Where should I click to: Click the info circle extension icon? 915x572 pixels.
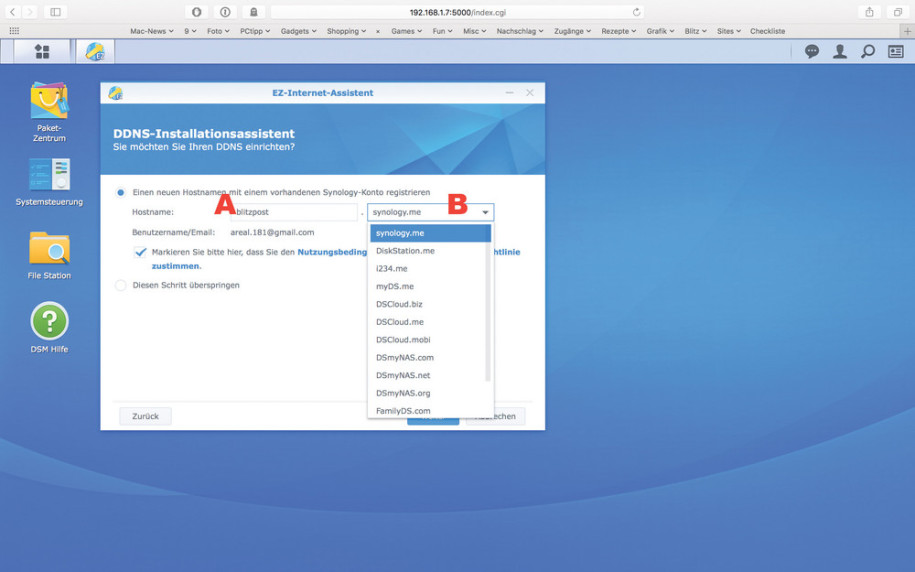point(225,12)
